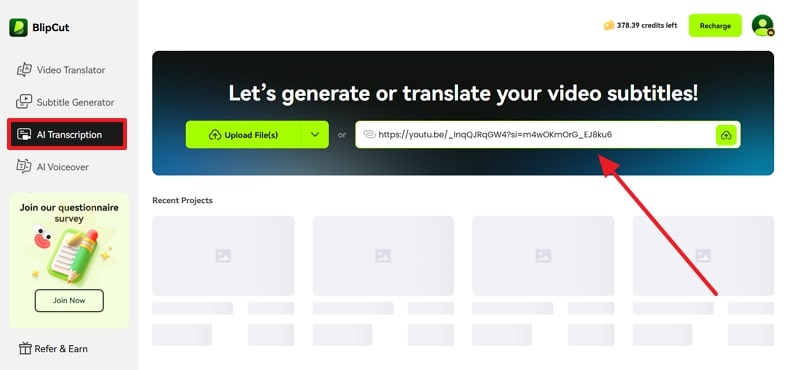The height and width of the screenshot is (370, 788).
Task: Click the BlipCut logo icon
Action: (x=18, y=27)
